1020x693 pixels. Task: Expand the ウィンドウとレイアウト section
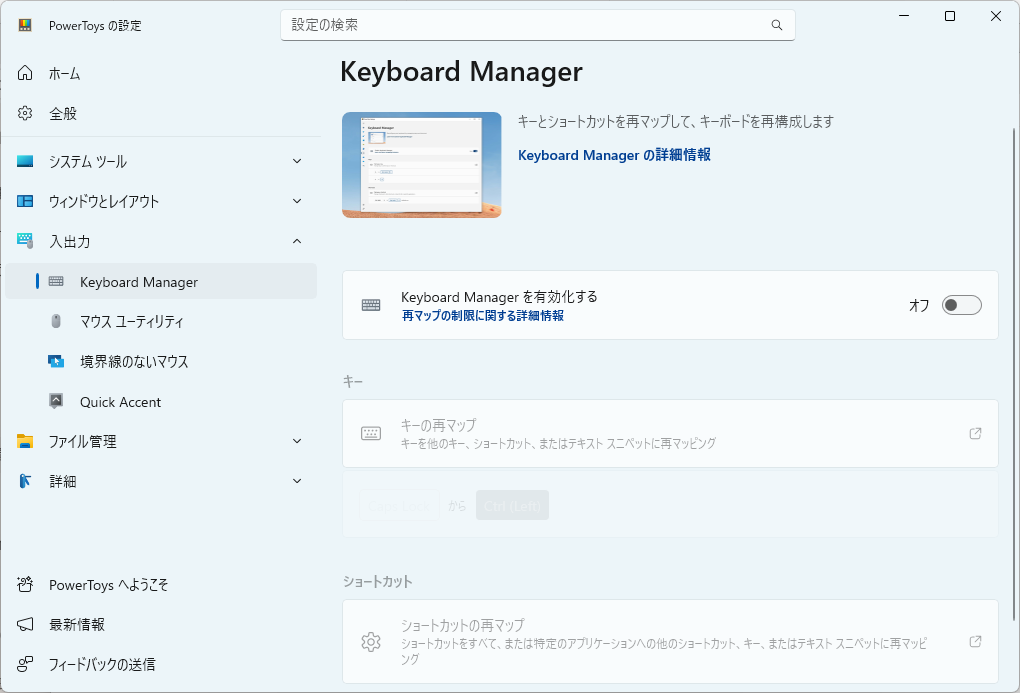click(x=297, y=201)
